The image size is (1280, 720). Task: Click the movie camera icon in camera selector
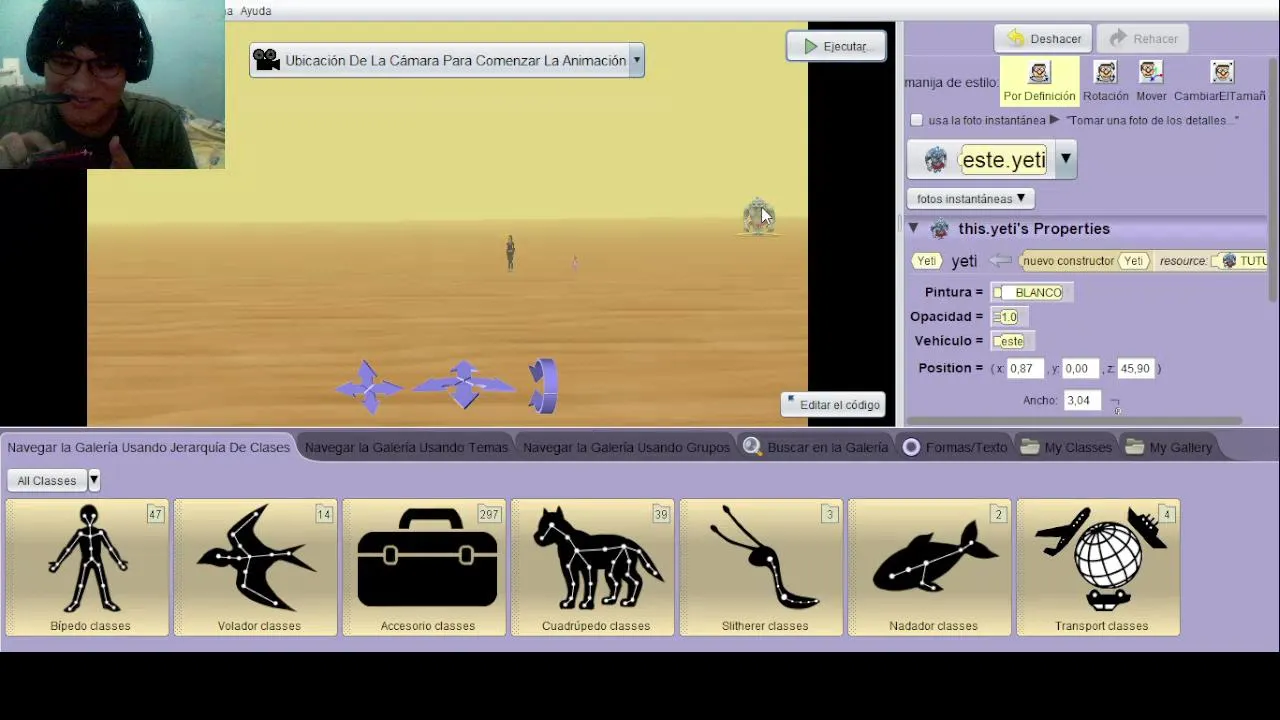[x=266, y=60]
